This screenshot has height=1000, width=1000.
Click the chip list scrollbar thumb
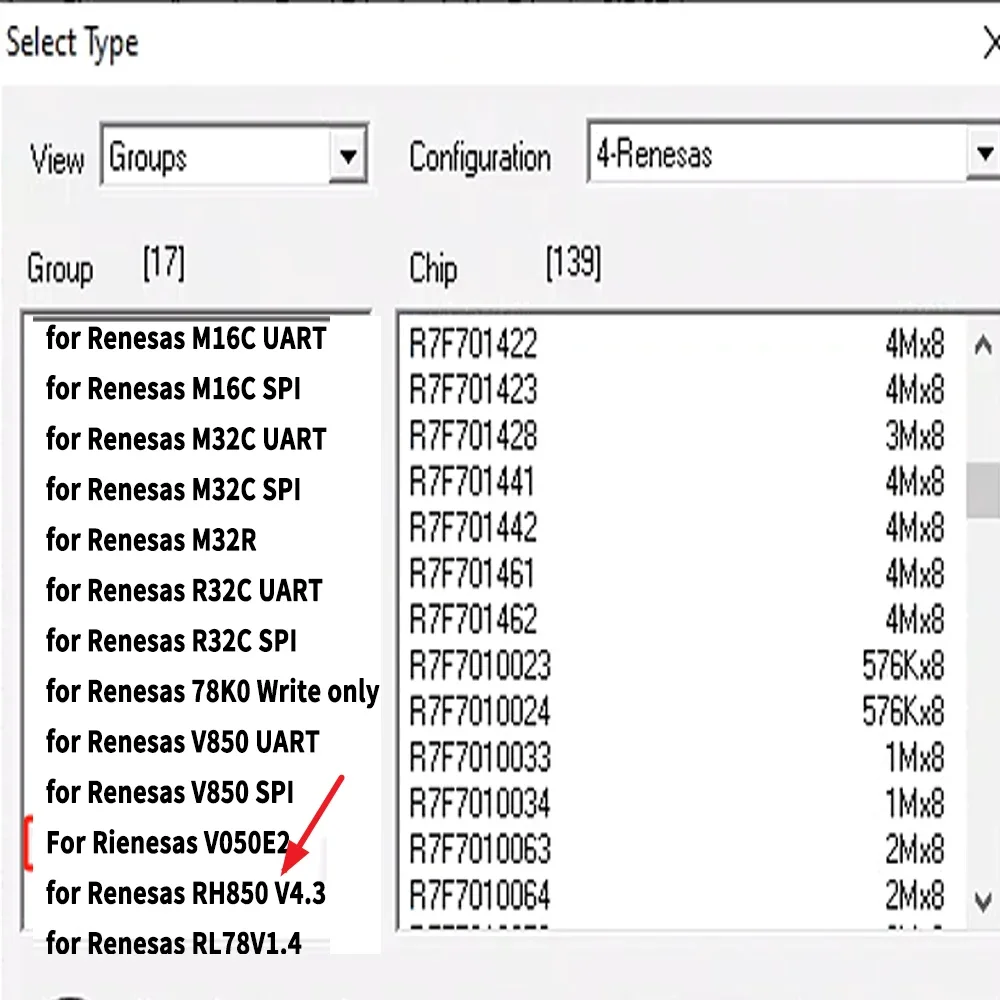click(x=983, y=490)
